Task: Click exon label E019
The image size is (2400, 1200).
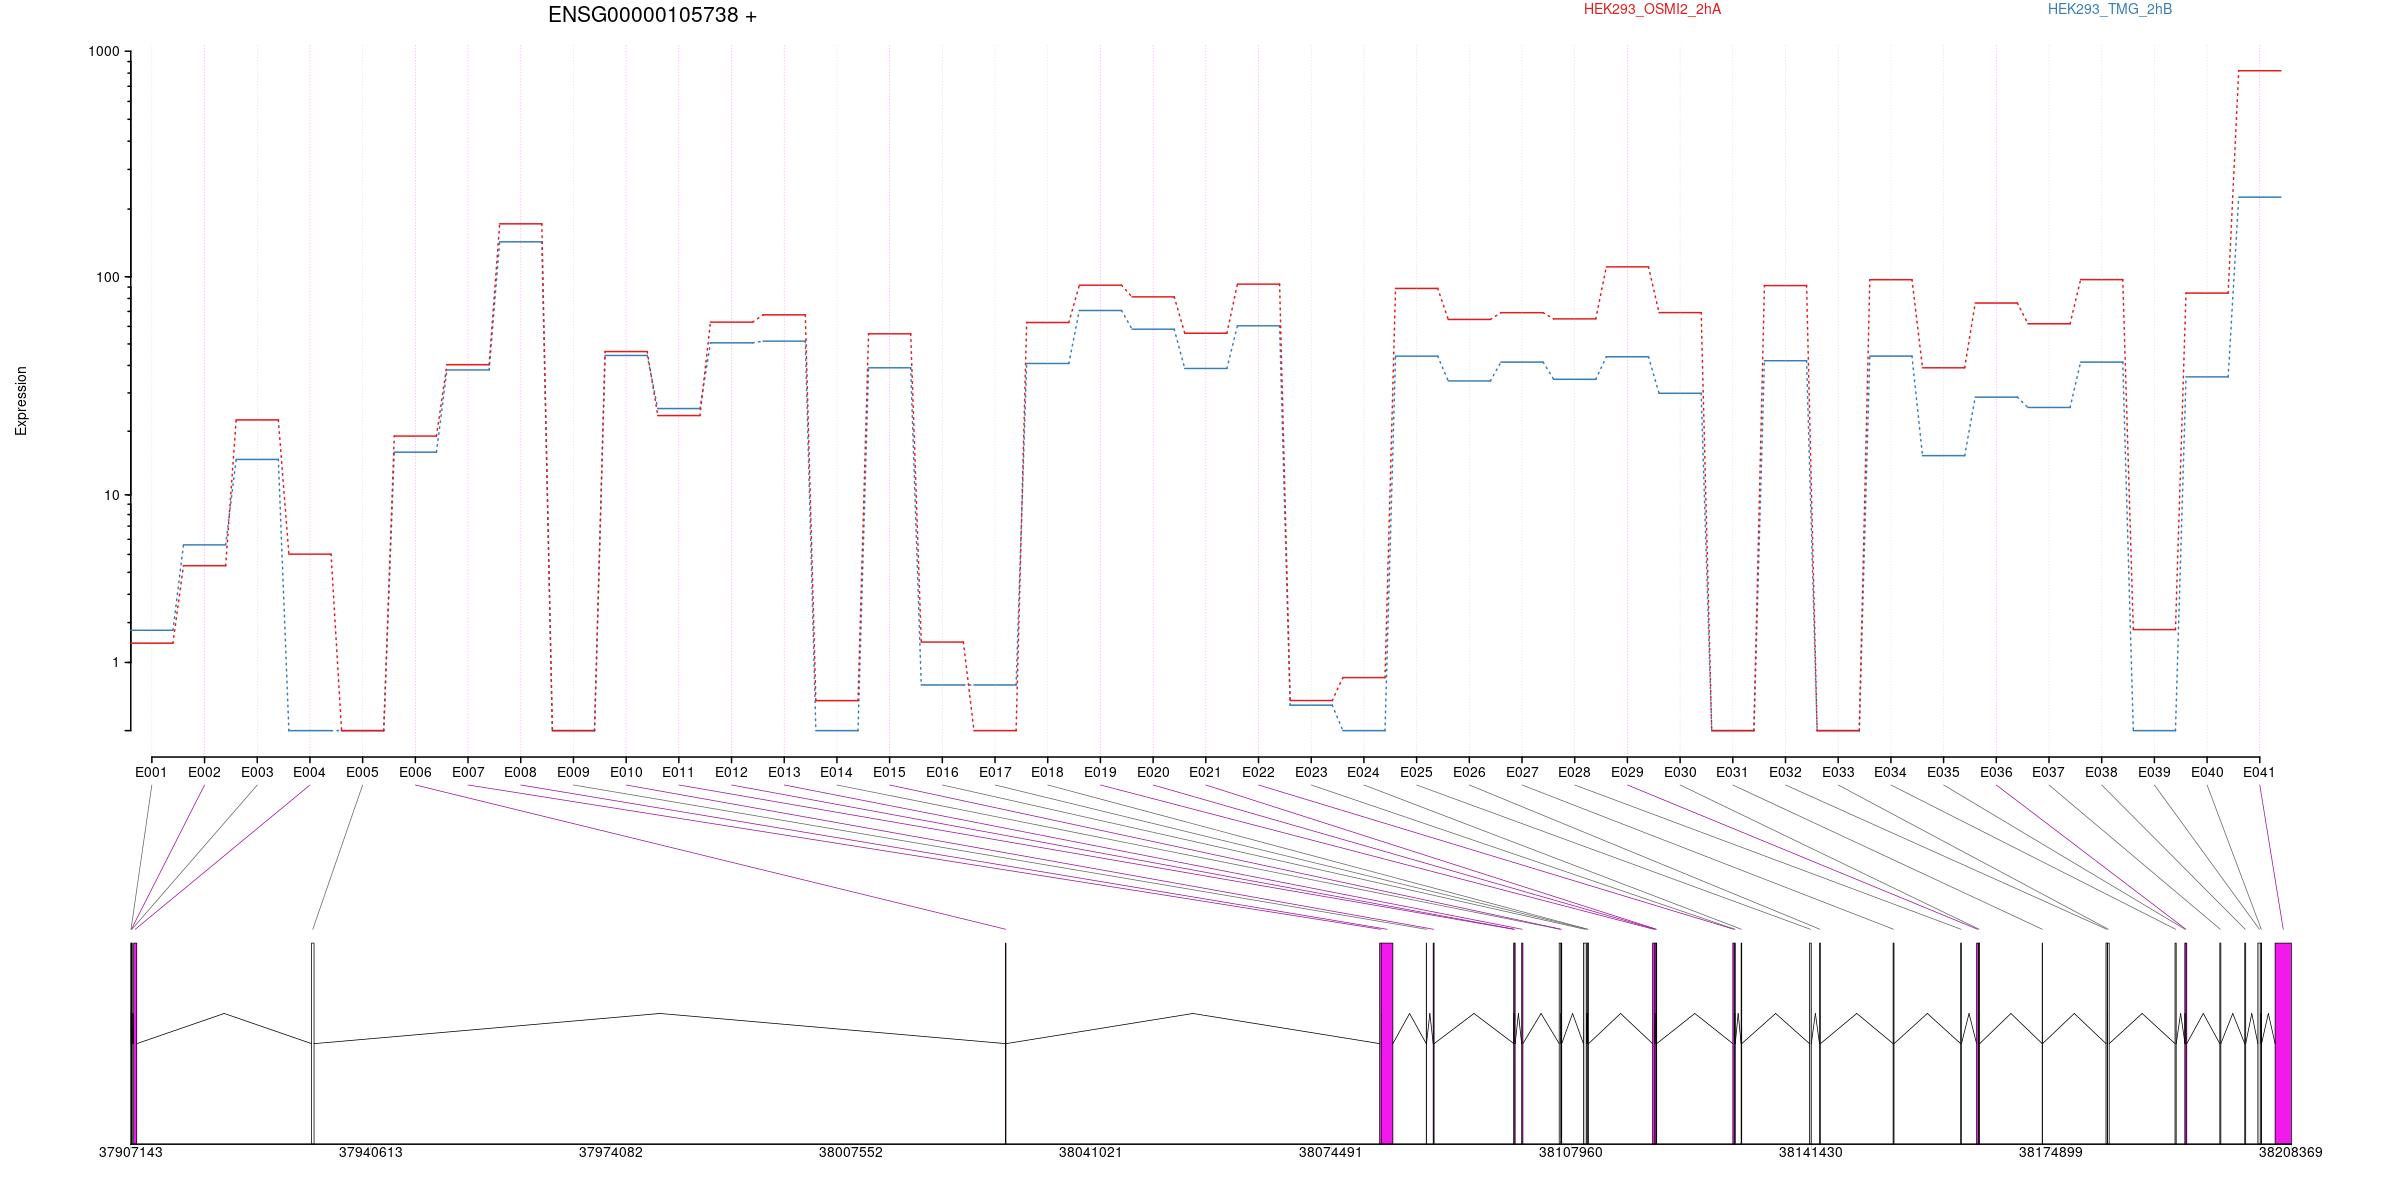Action: (1100, 772)
